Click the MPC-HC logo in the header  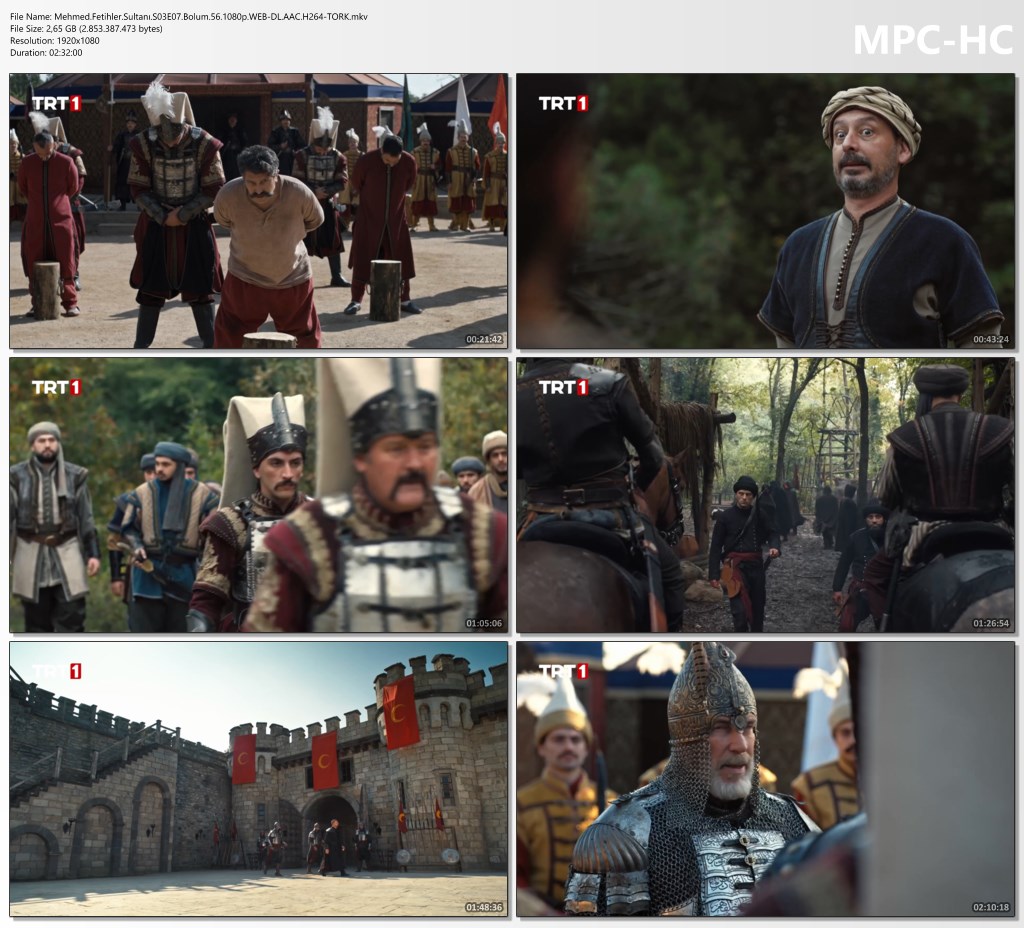tap(932, 38)
